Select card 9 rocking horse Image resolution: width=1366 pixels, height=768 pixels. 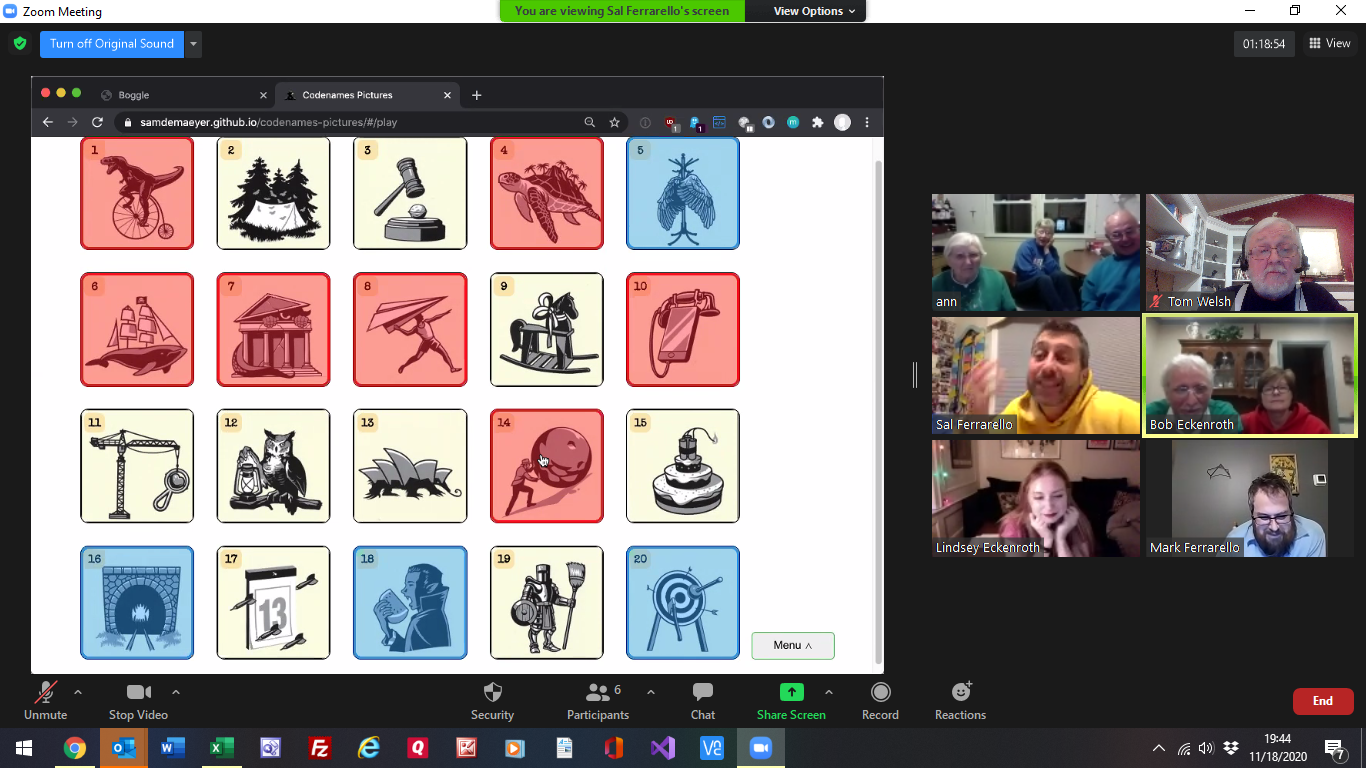point(547,329)
